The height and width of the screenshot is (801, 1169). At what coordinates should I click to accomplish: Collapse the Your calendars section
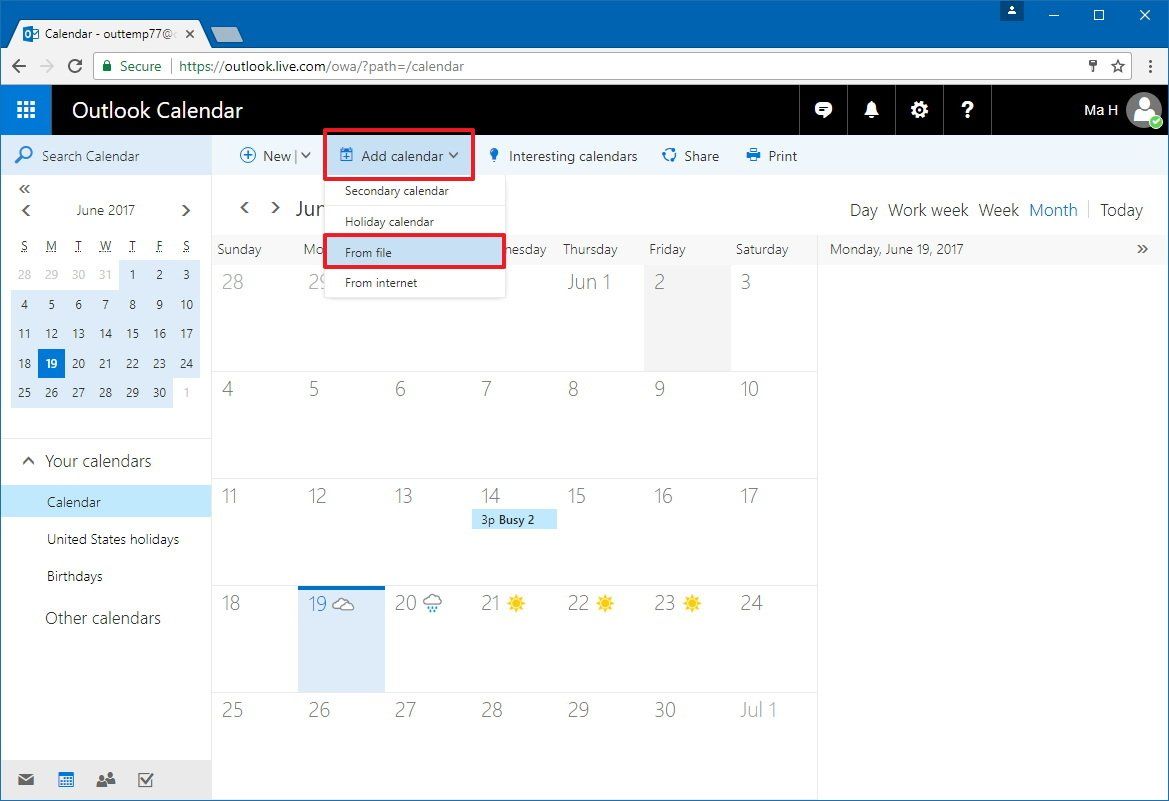pos(28,461)
